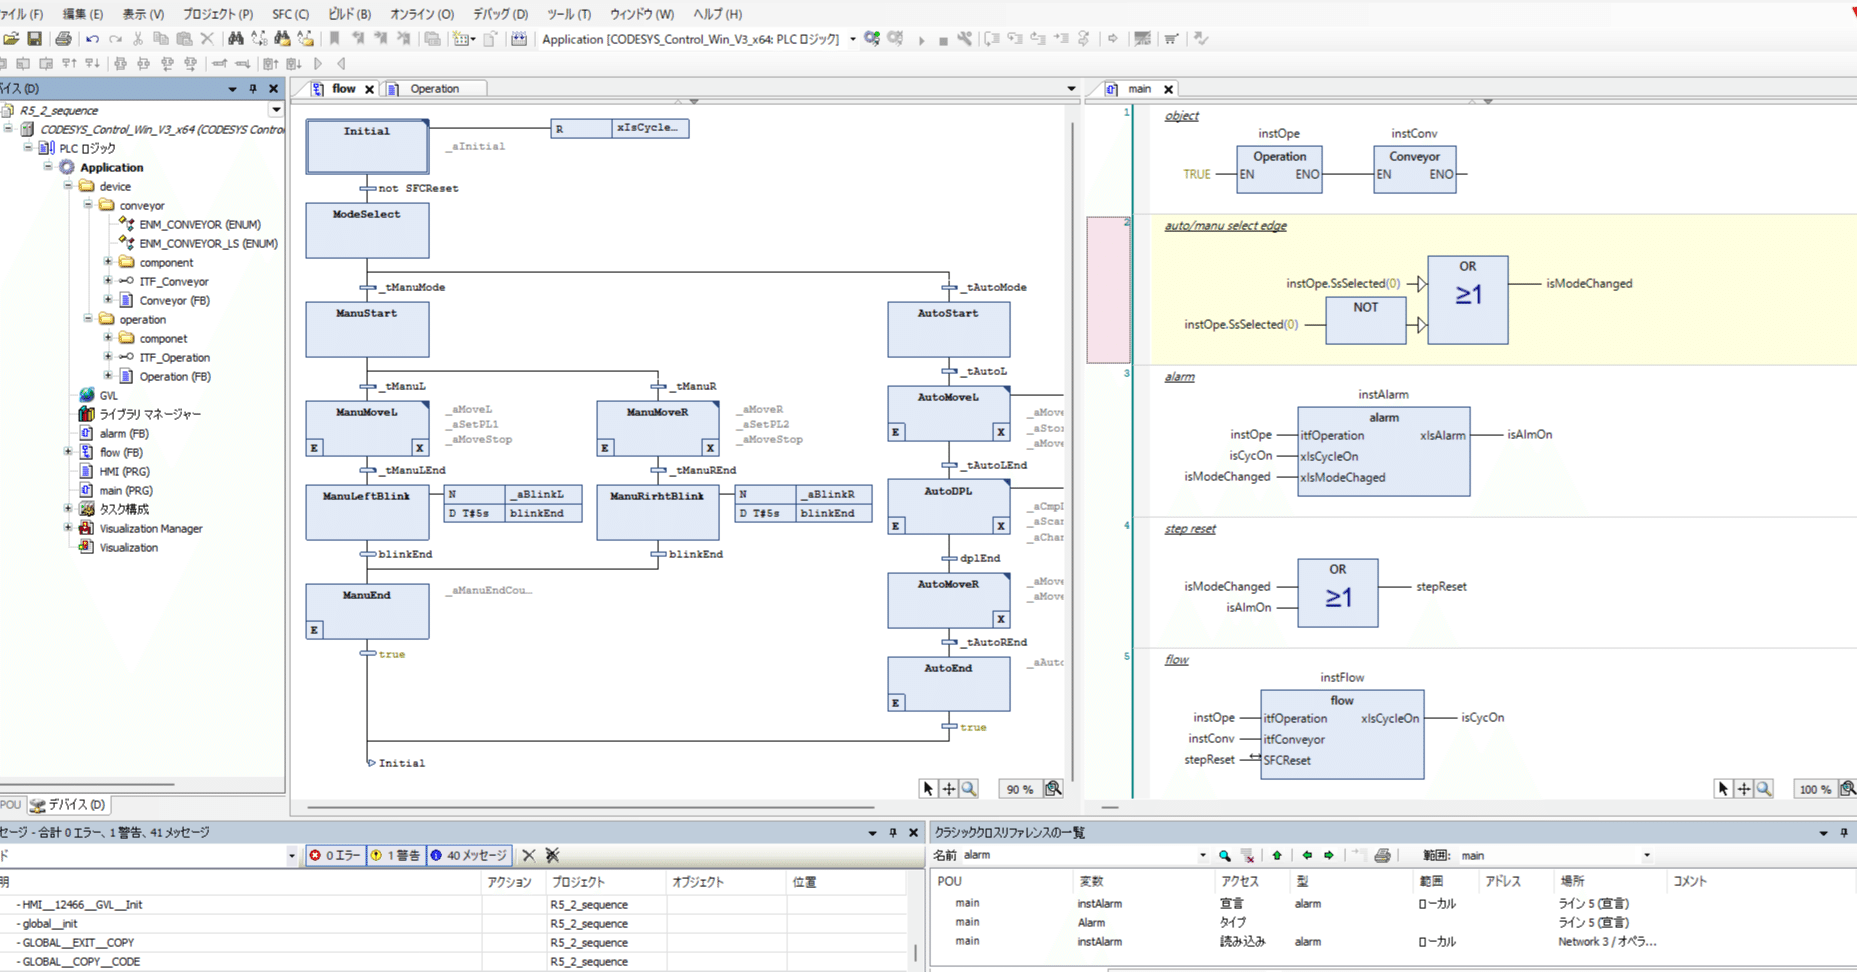
Task: Click the search icon in cross reference panel
Action: pyautogui.click(x=1224, y=856)
